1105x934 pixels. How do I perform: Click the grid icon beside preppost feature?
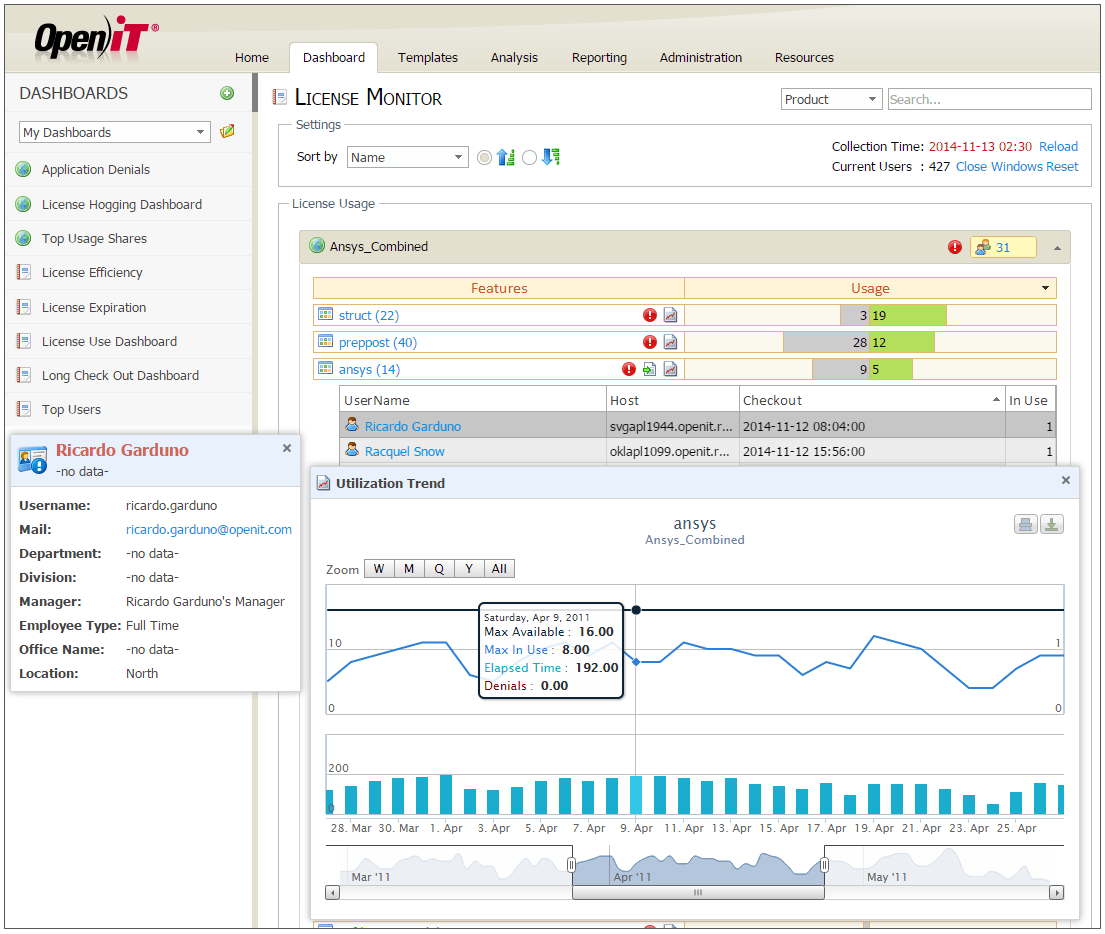coord(325,341)
